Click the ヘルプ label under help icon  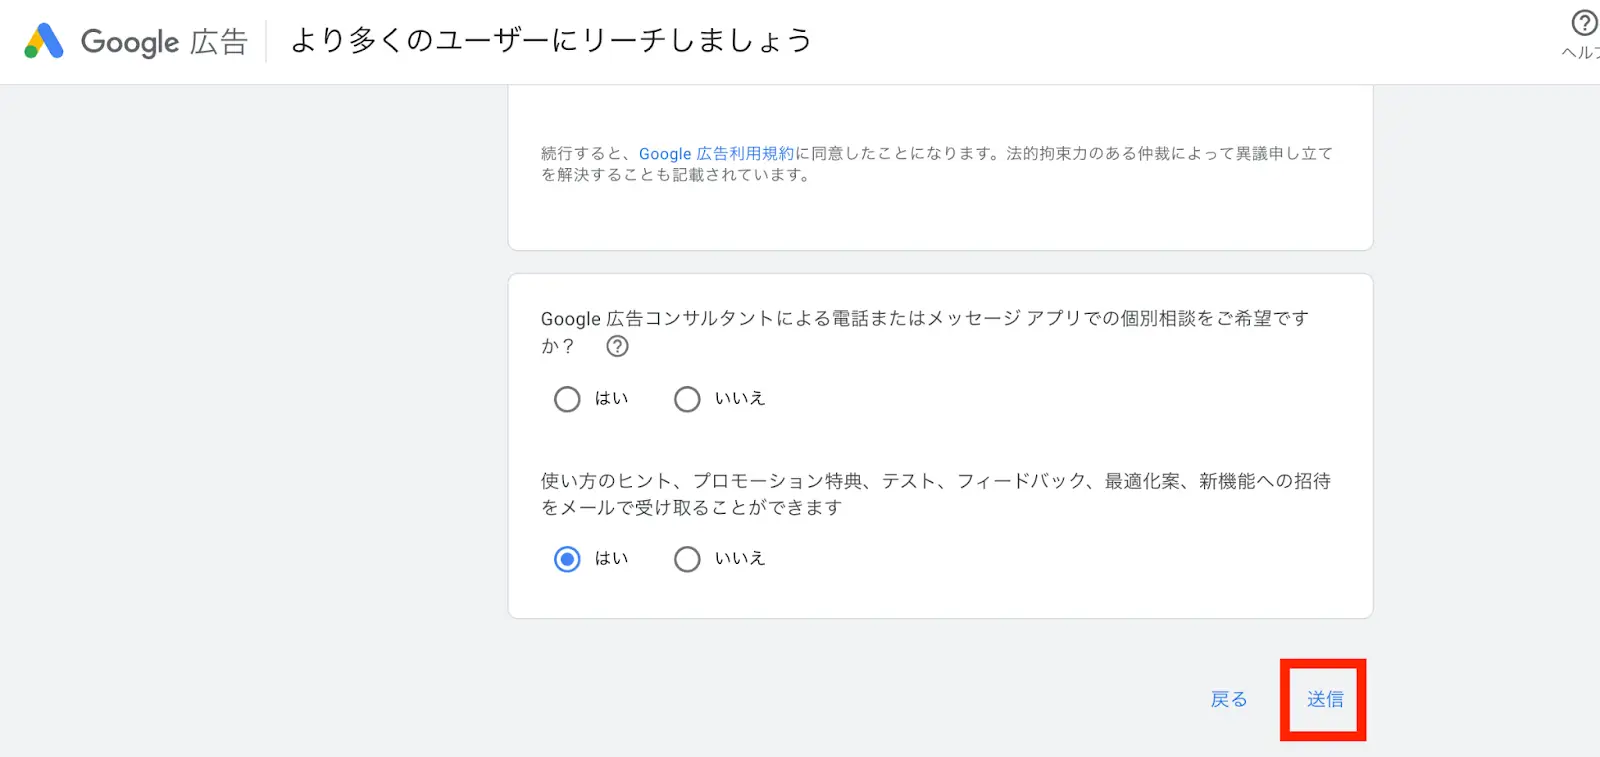coord(1581,53)
